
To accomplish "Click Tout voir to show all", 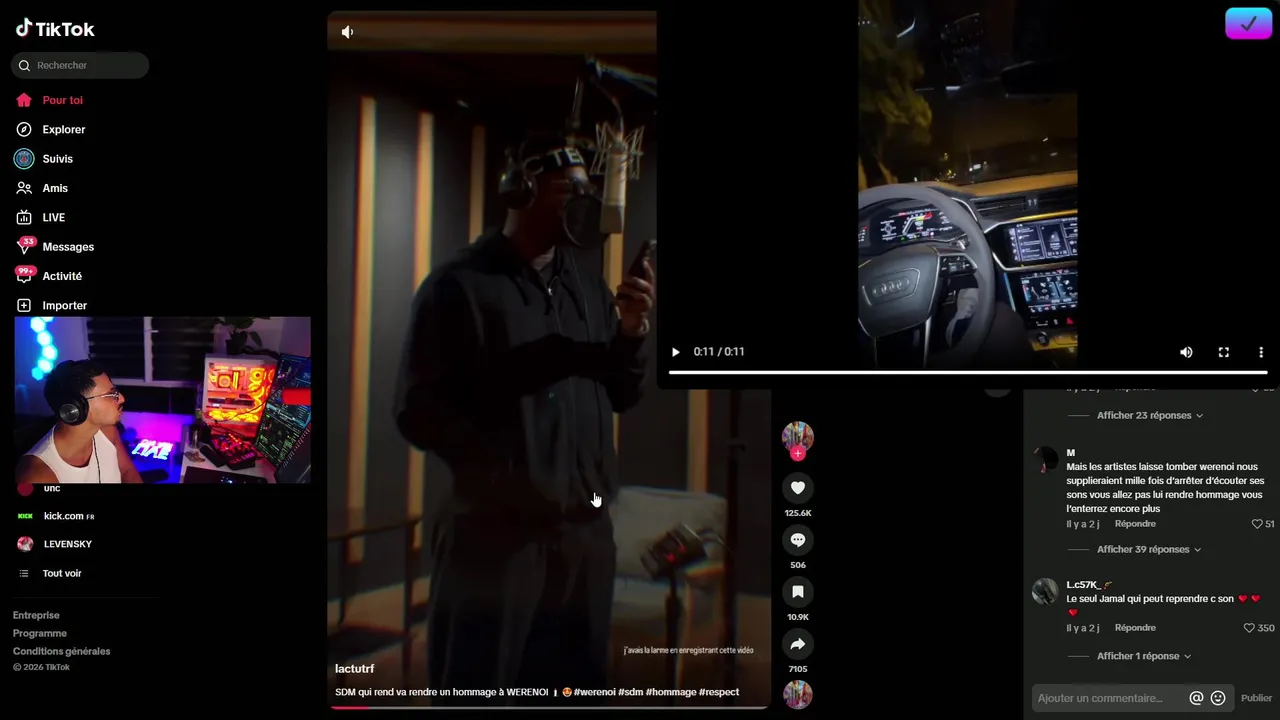I will pyautogui.click(x=62, y=573).
